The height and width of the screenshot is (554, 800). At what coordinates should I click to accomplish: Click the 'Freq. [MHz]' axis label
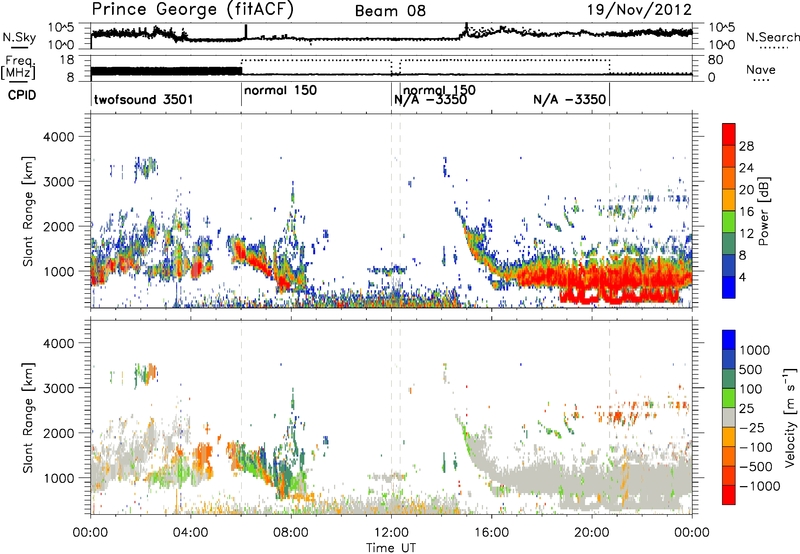click(x=19, y=67)
